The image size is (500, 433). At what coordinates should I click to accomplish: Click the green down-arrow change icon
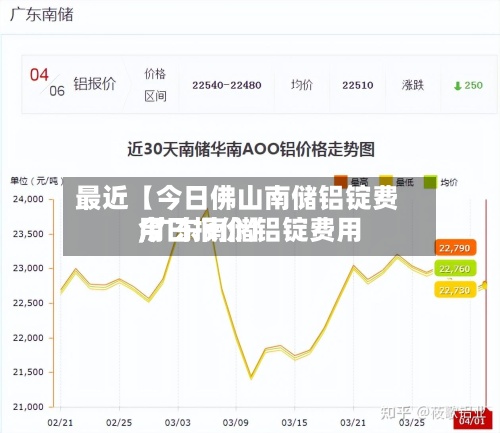point(458,86)
